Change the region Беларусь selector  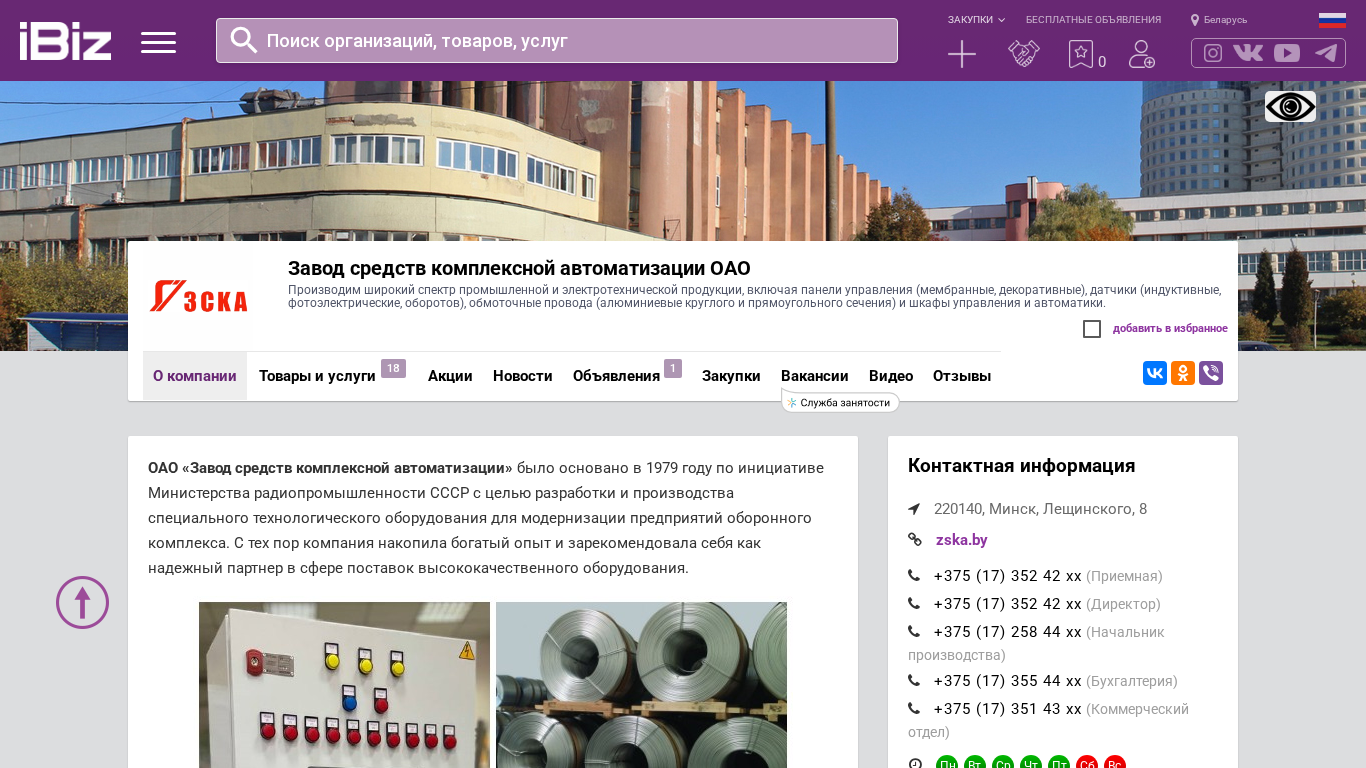1220,20
